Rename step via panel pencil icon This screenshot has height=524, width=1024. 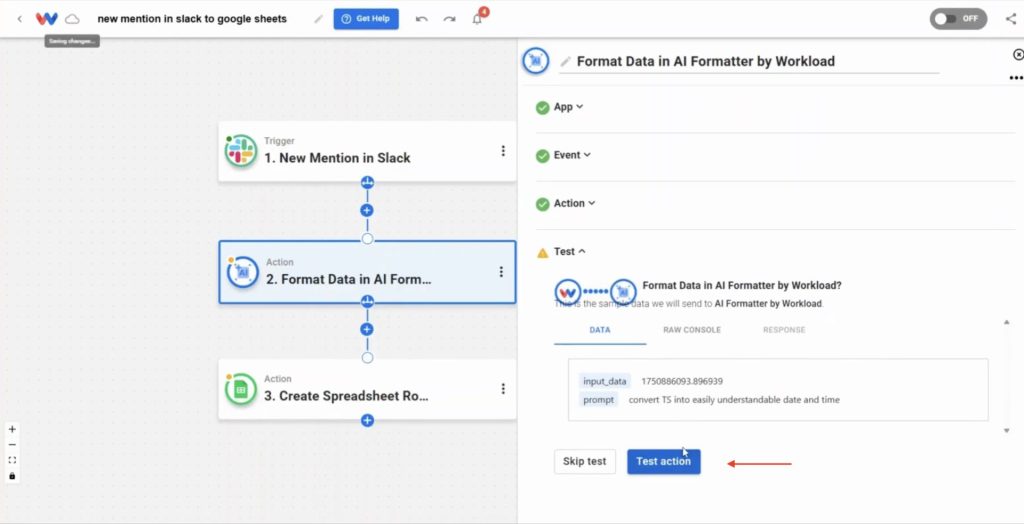click(566, 61)
